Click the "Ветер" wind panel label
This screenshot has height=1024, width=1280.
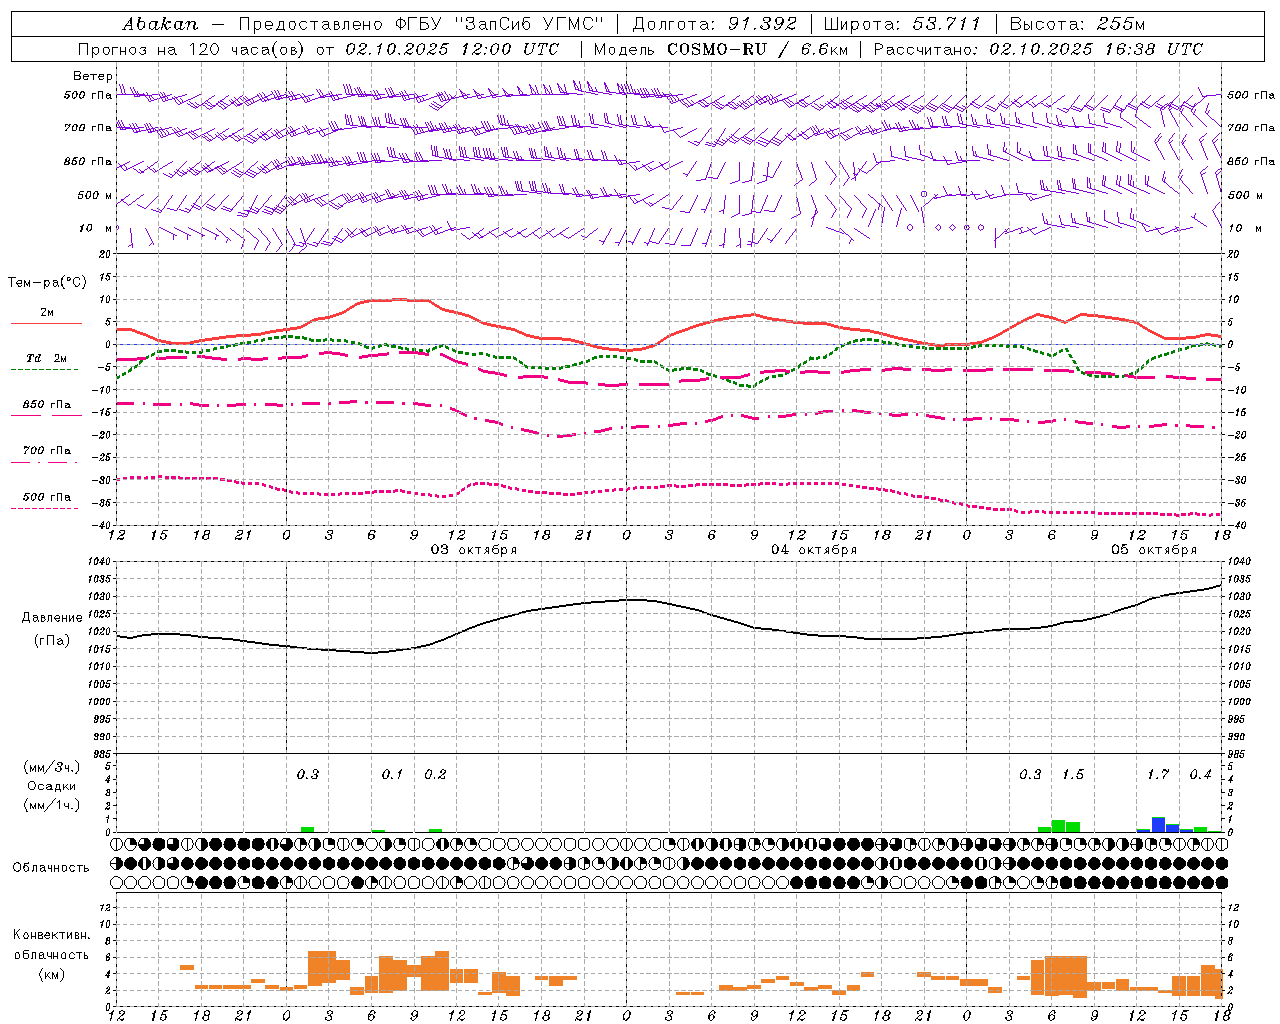[92, 76]
